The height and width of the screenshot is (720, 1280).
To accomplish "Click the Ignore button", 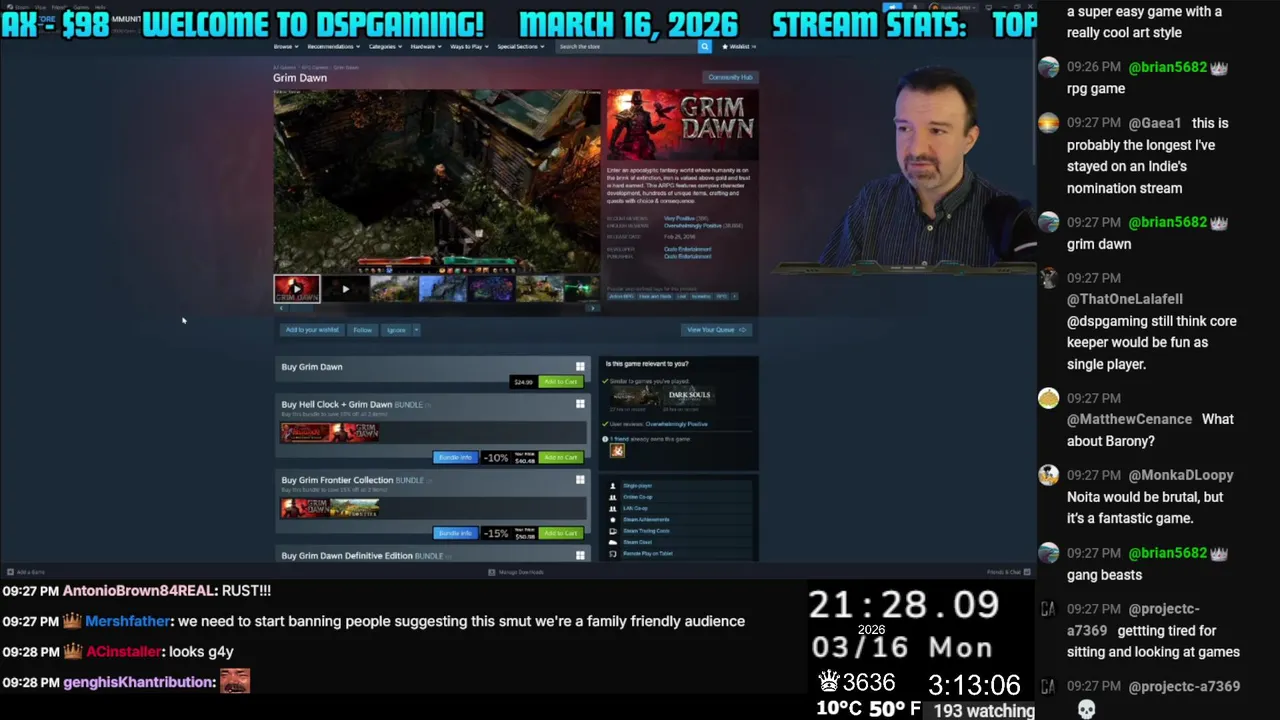I will click(396, 330).
